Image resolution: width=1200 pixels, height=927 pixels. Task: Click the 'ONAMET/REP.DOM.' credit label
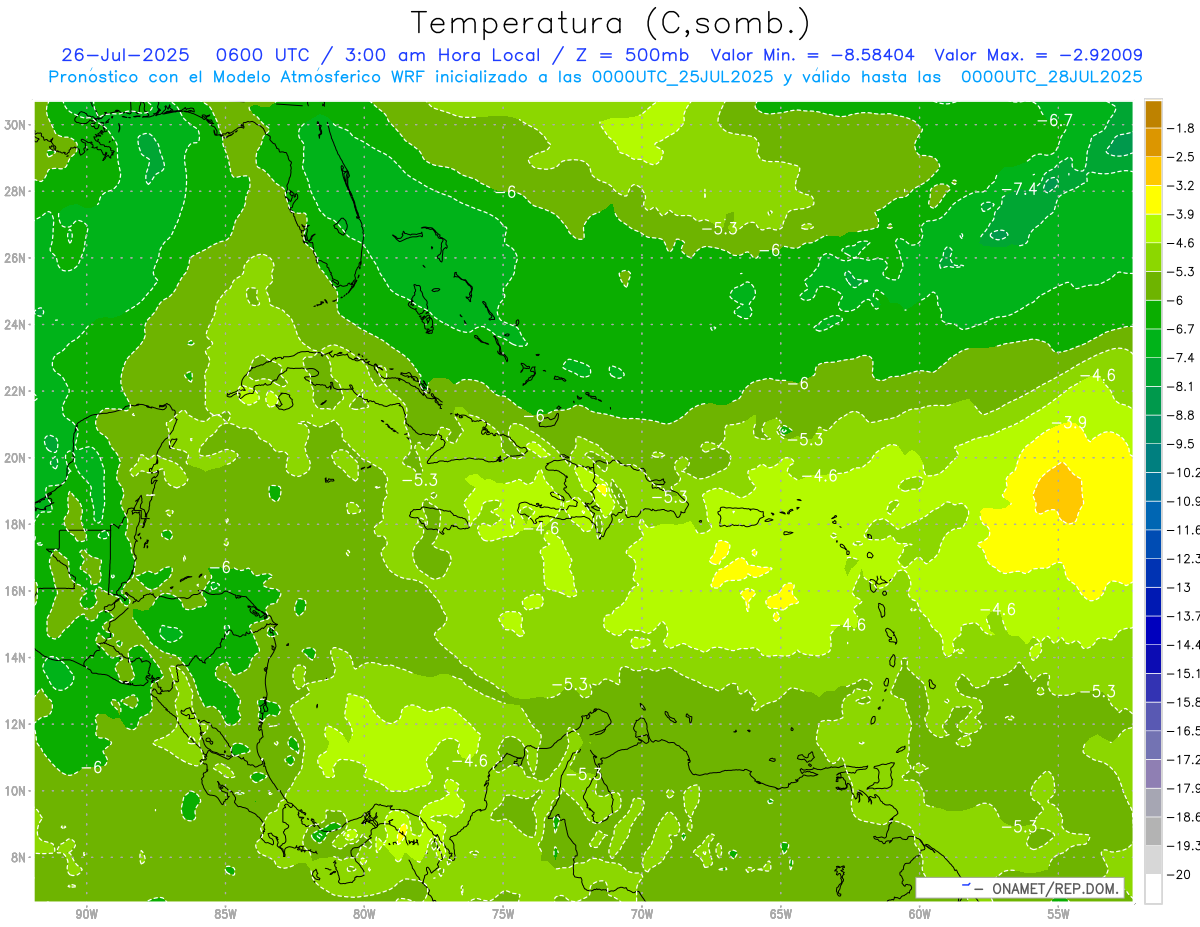pyautogui.click(x=1054, y=889)
